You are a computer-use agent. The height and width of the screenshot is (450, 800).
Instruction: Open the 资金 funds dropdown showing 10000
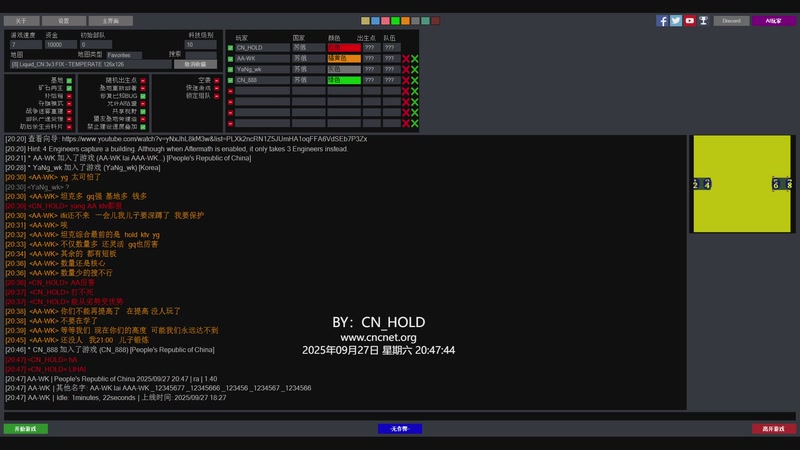tap(60, 45)
